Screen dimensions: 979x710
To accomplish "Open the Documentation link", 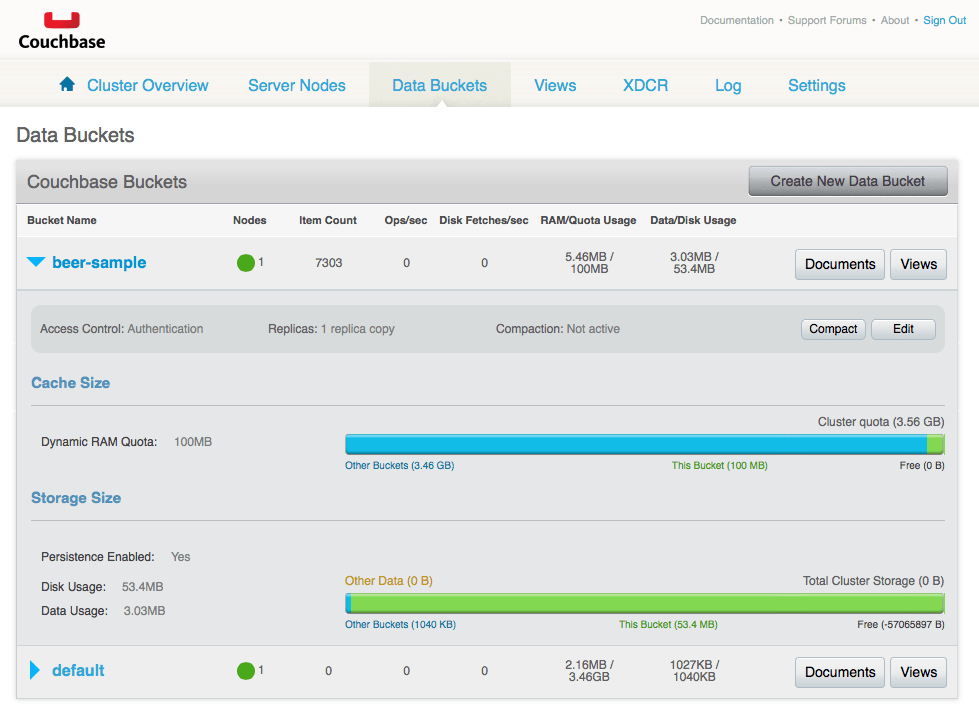I will click(x=737, y=20).
